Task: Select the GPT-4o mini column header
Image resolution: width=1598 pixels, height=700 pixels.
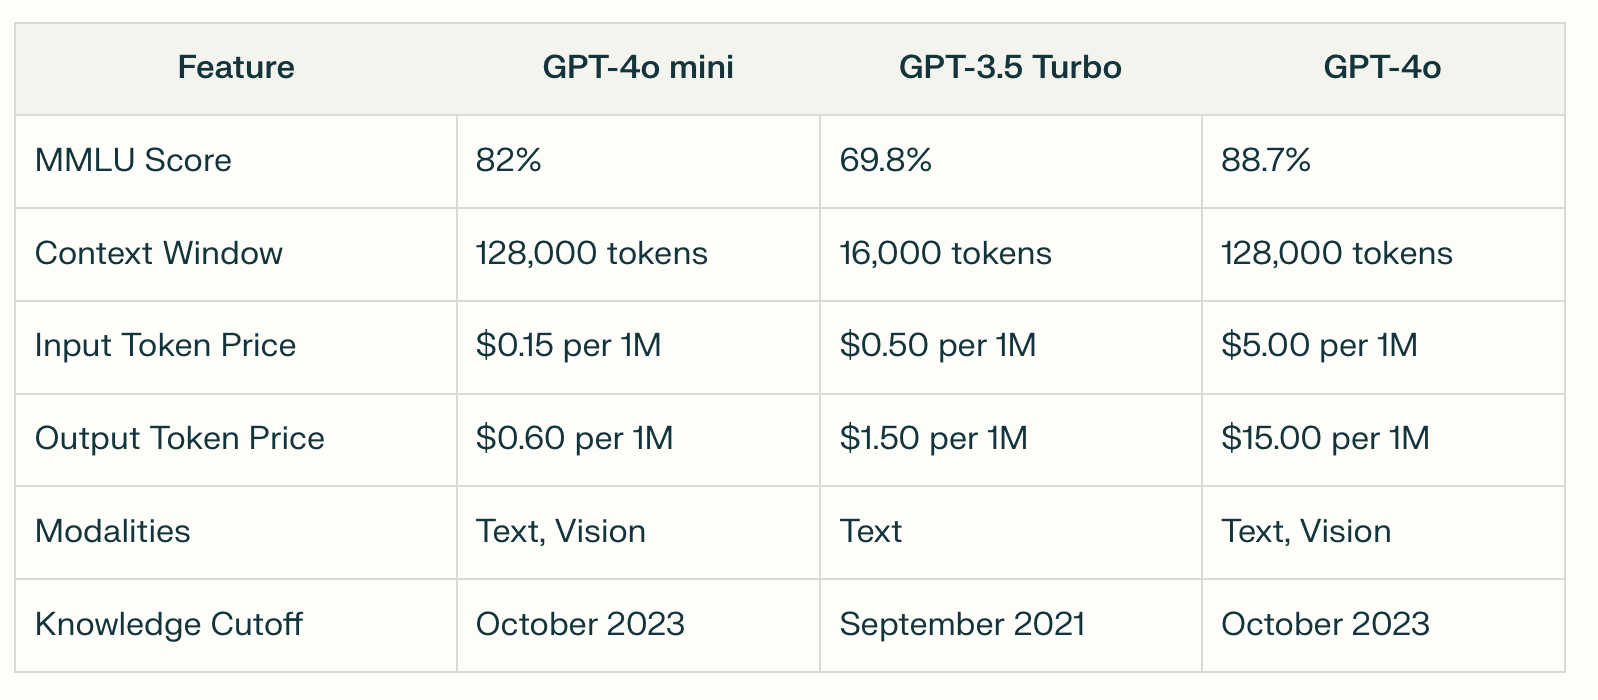Action: (x=638, y=67)
